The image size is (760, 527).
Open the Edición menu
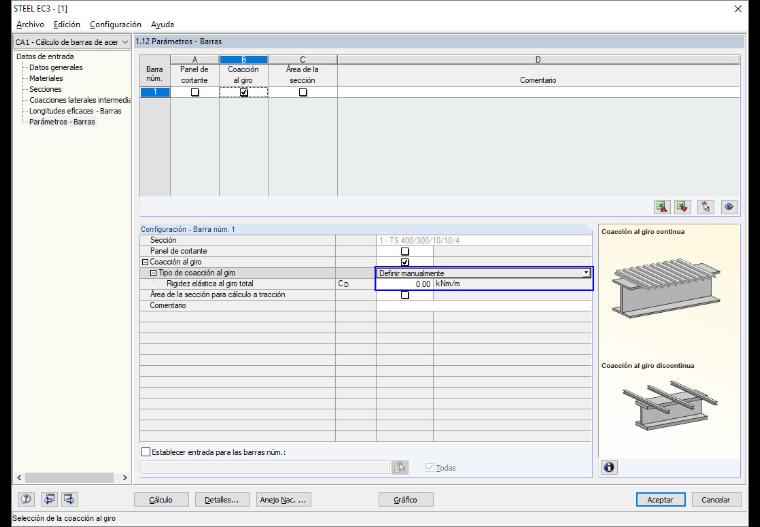click(x=67, y=24)
